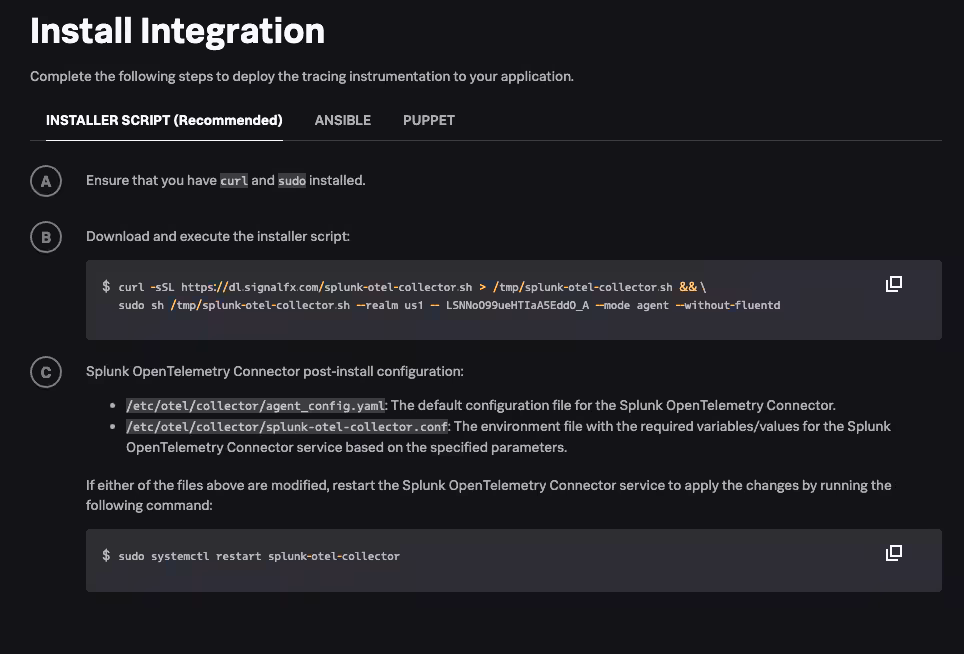964x654 pixels.
Task: Select the INSTALLER SCRIPT (Recommended) tab
Action: 164,120
